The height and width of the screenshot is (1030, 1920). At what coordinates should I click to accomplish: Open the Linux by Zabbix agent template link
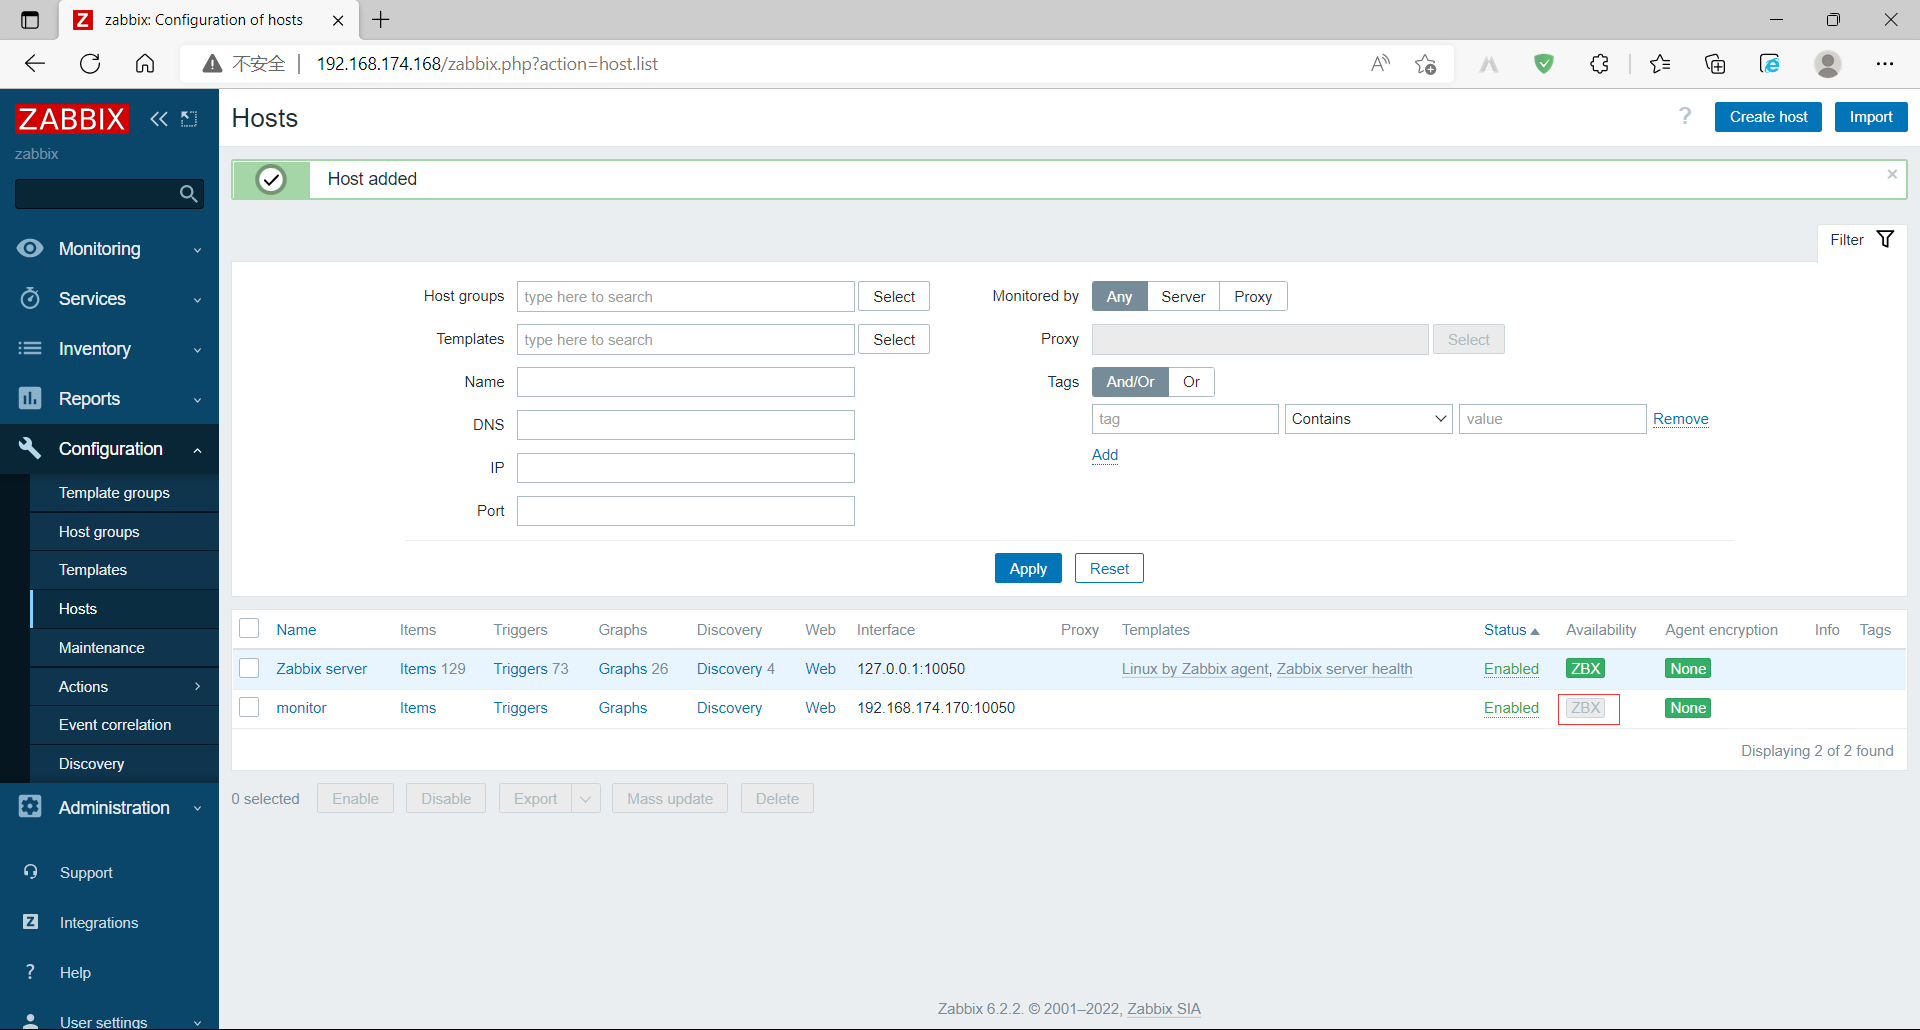(1195, 669)
